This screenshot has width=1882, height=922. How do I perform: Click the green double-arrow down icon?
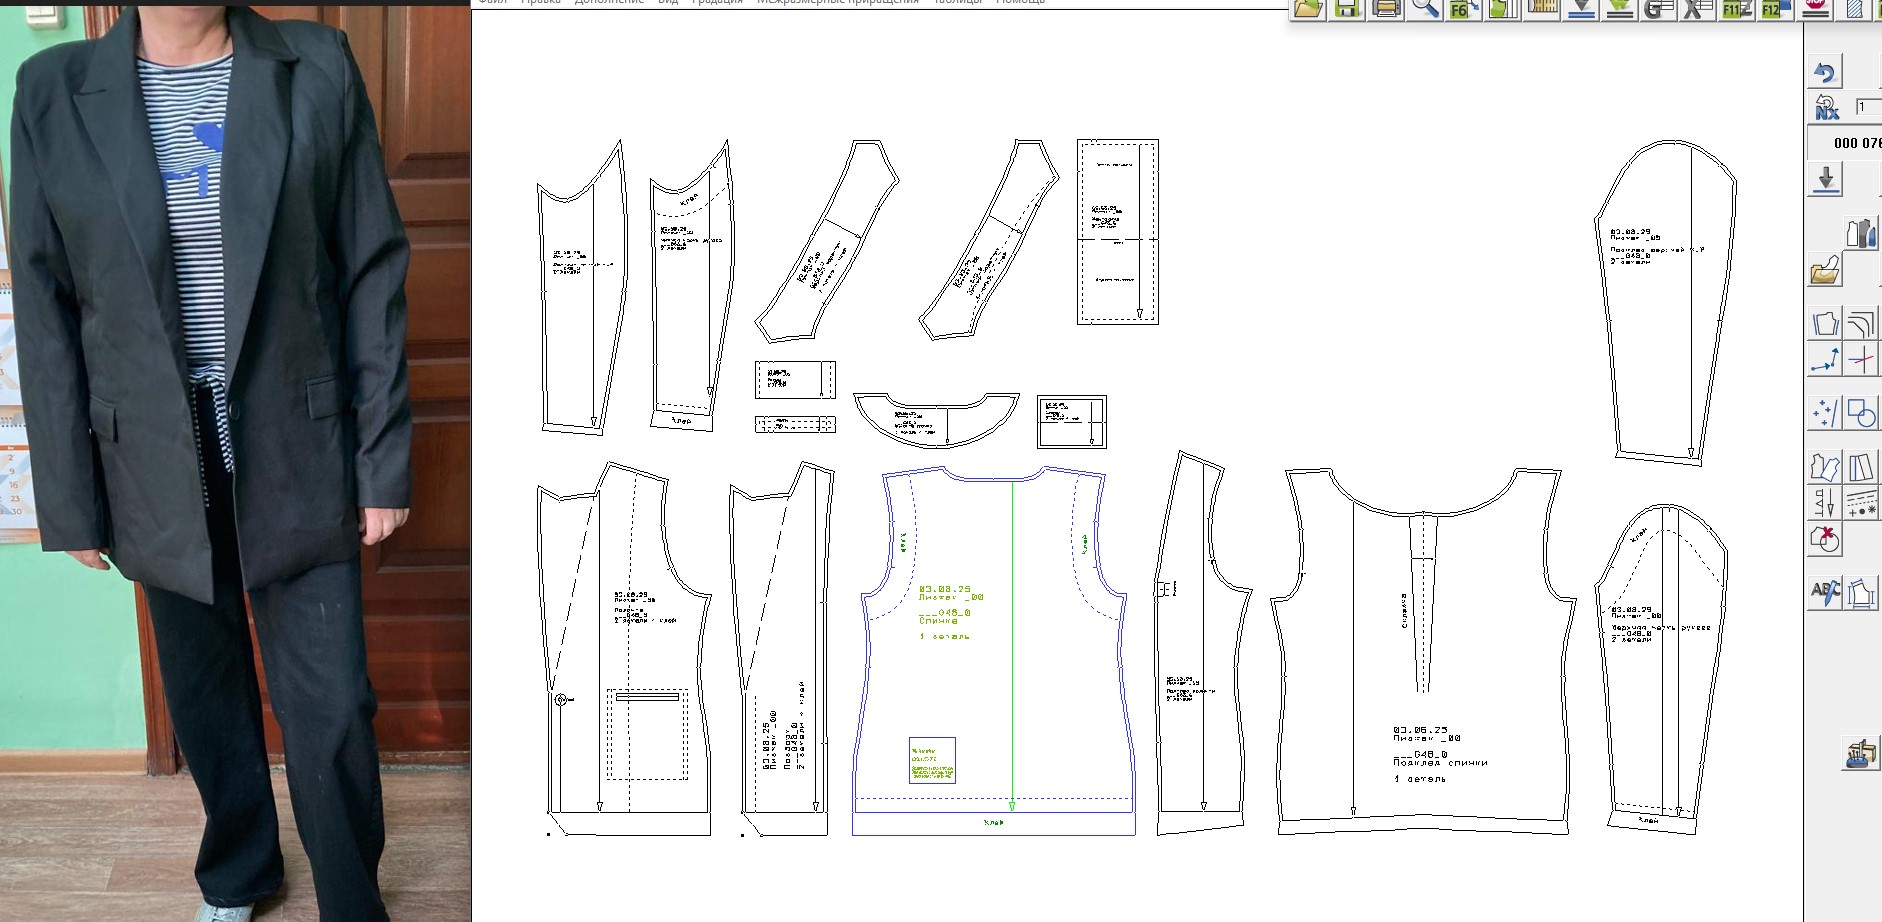pyautogui.click(x=1620, y=9)
